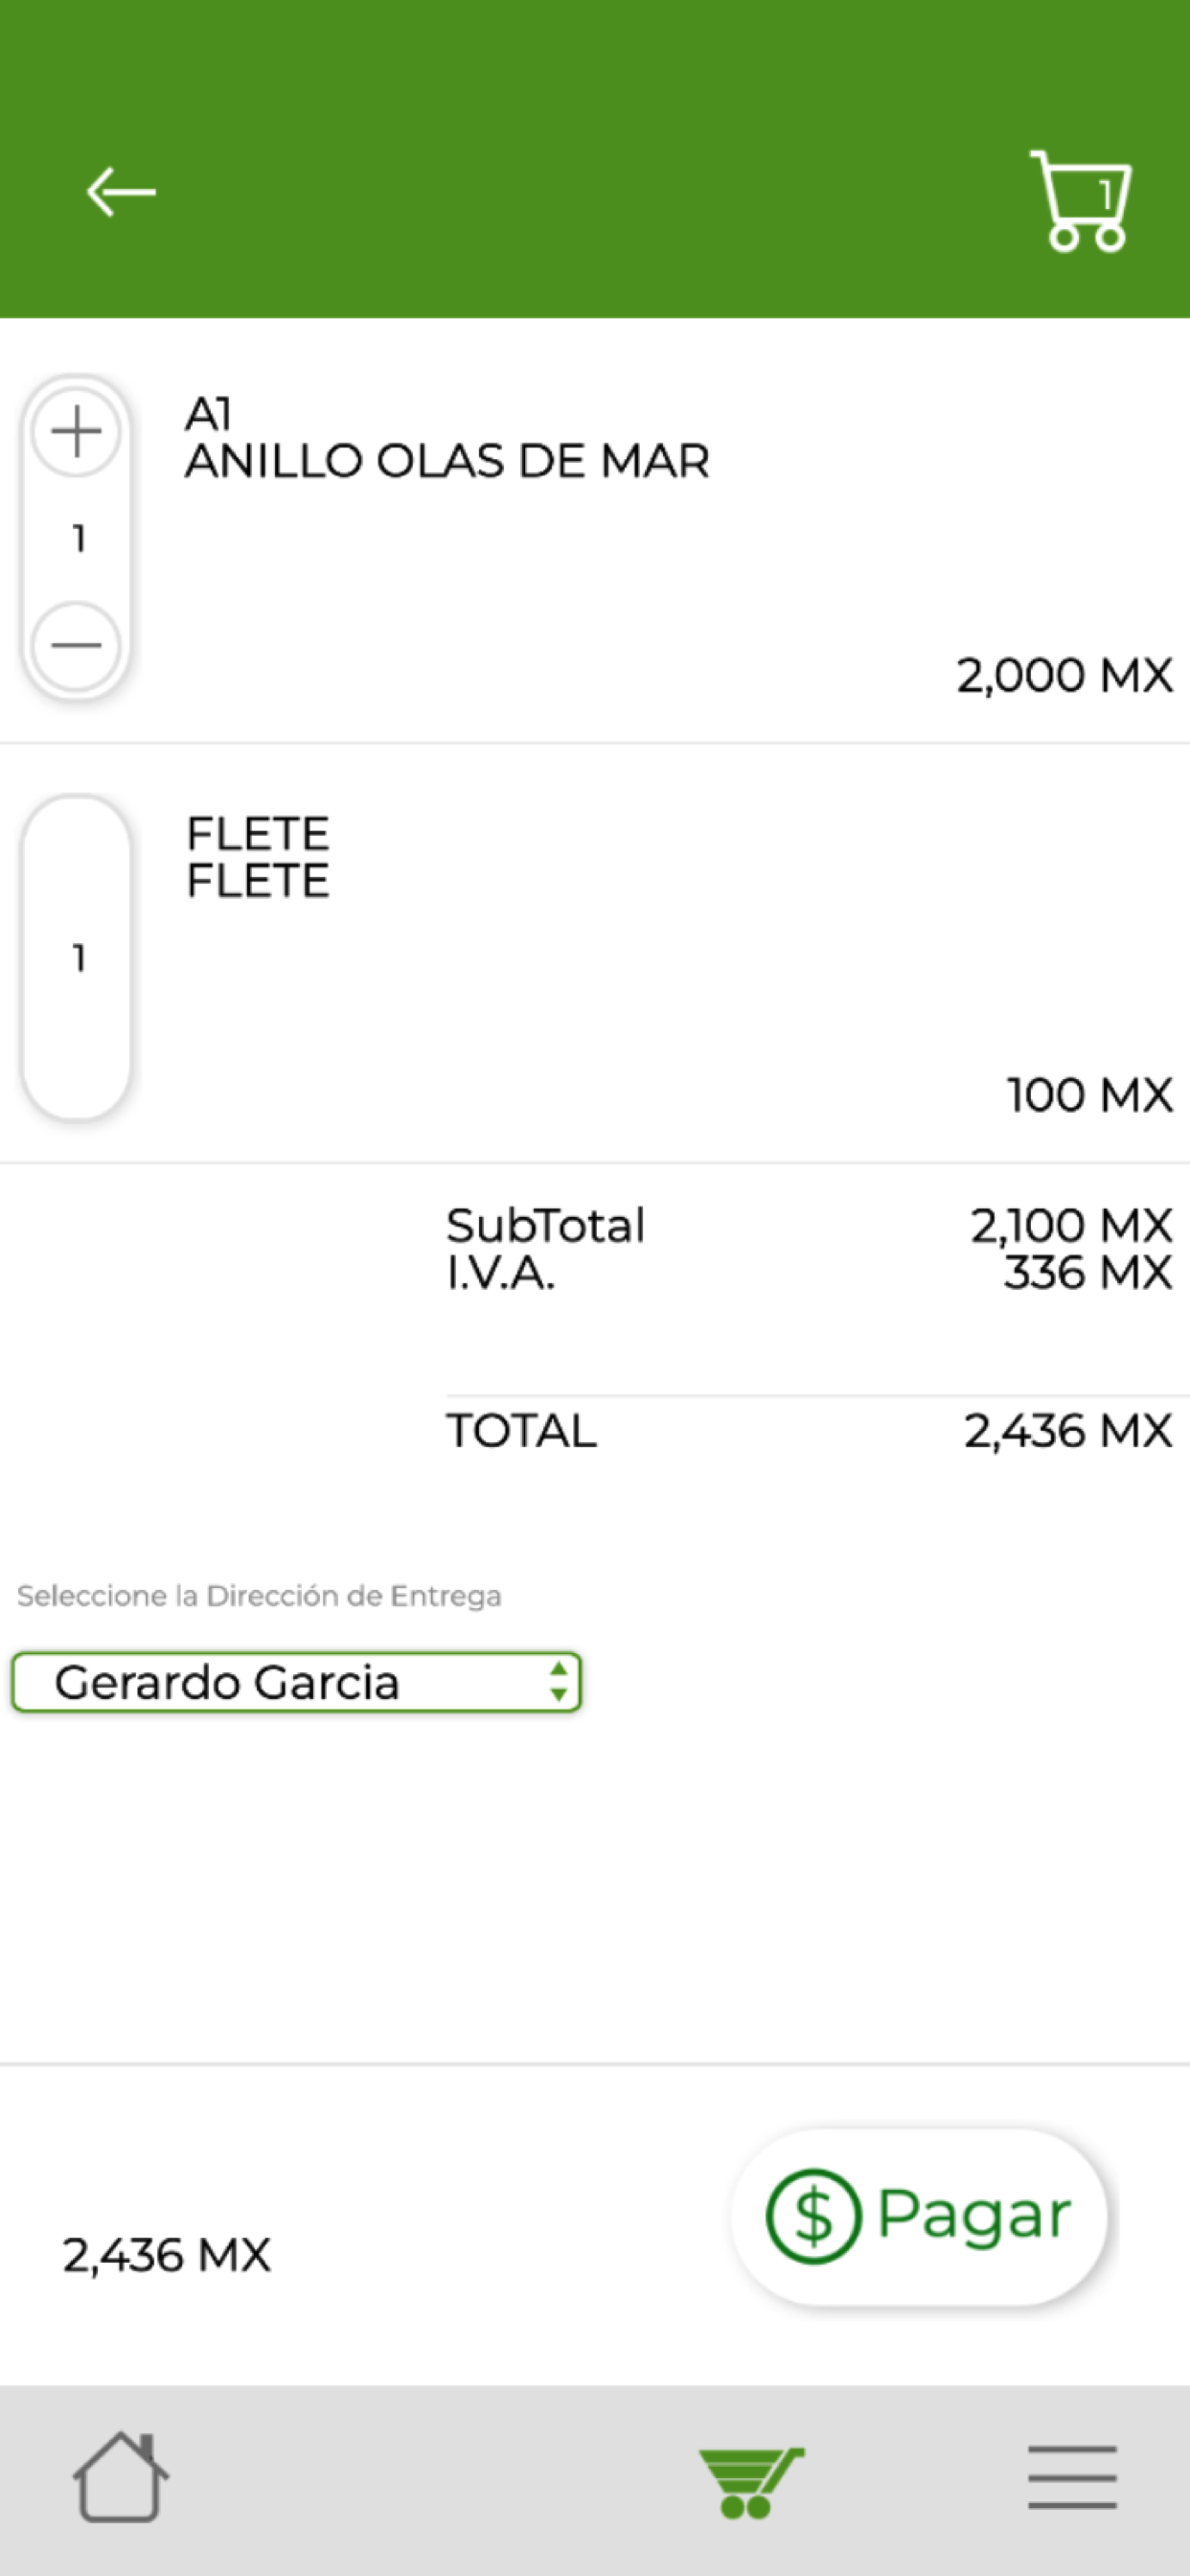
Task: Tap the FLETE quantity pill
Action: [77, 957]
